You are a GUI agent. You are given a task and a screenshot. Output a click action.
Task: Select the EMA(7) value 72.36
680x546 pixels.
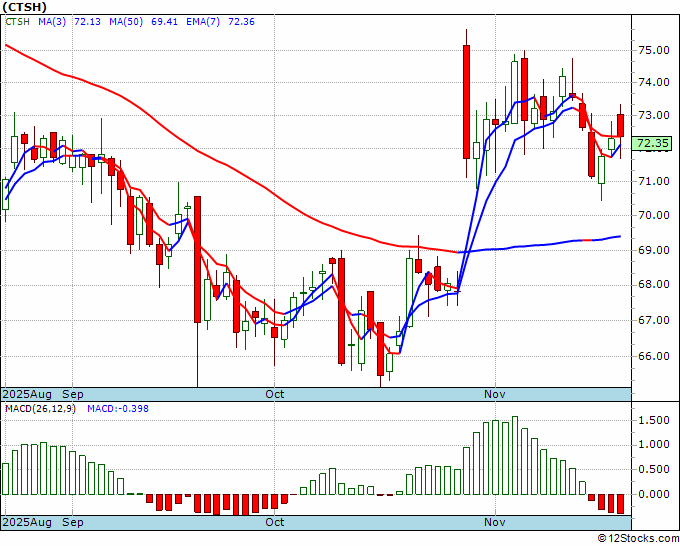click(x=242, y=22)
